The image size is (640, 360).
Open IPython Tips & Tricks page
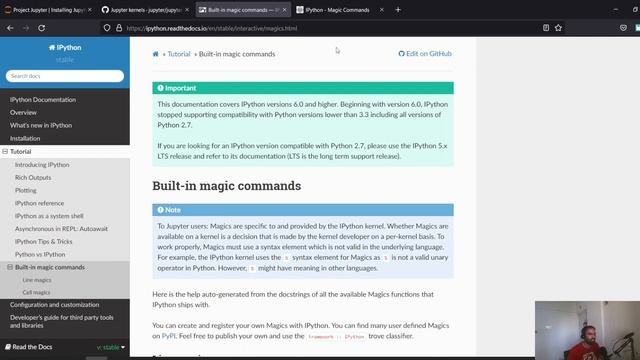coord(43,242)
